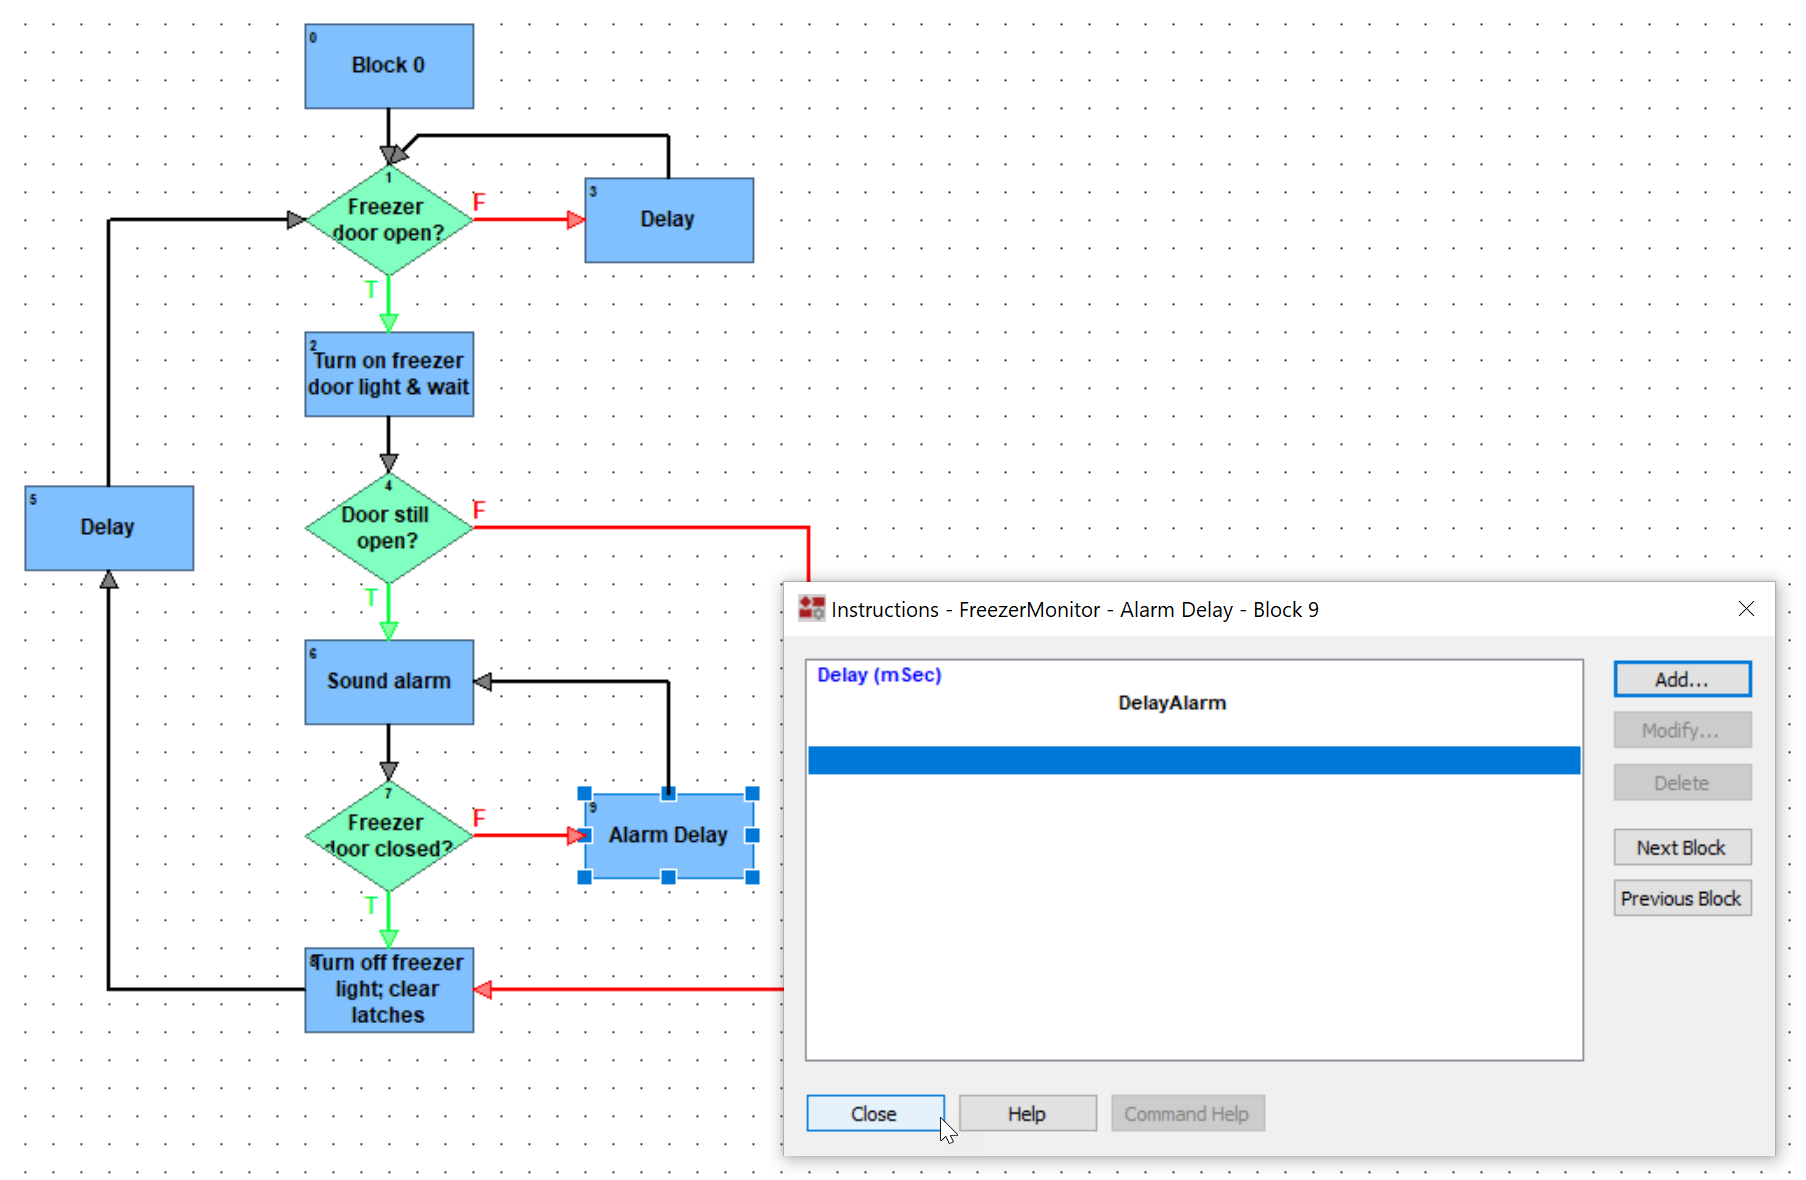Click the Command Help button
Viewport: 1806px width, 1180px height.
(1187, 1113)
